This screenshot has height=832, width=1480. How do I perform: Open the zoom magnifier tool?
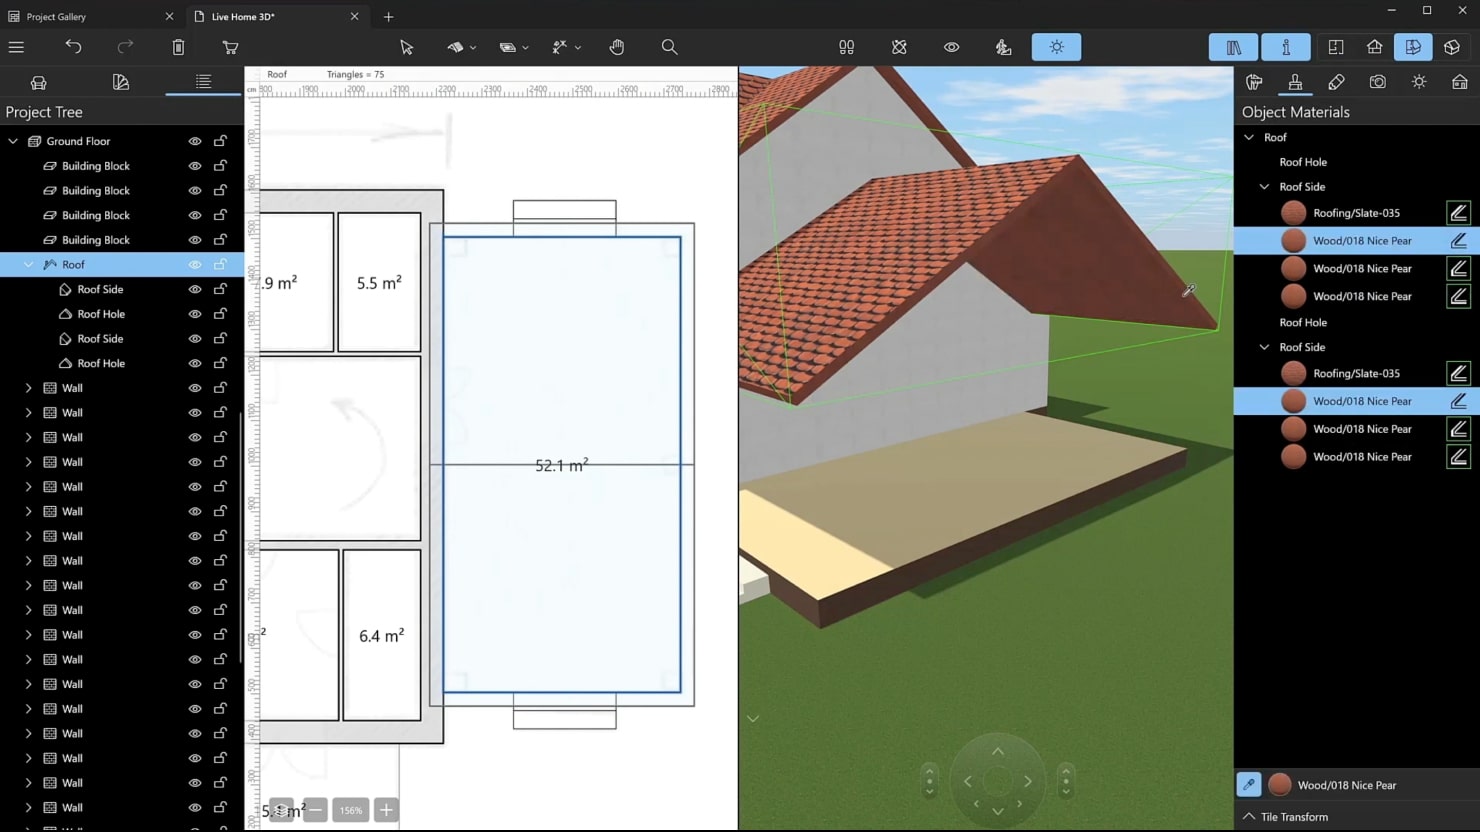pyautogui.click(x=669, y=47)
